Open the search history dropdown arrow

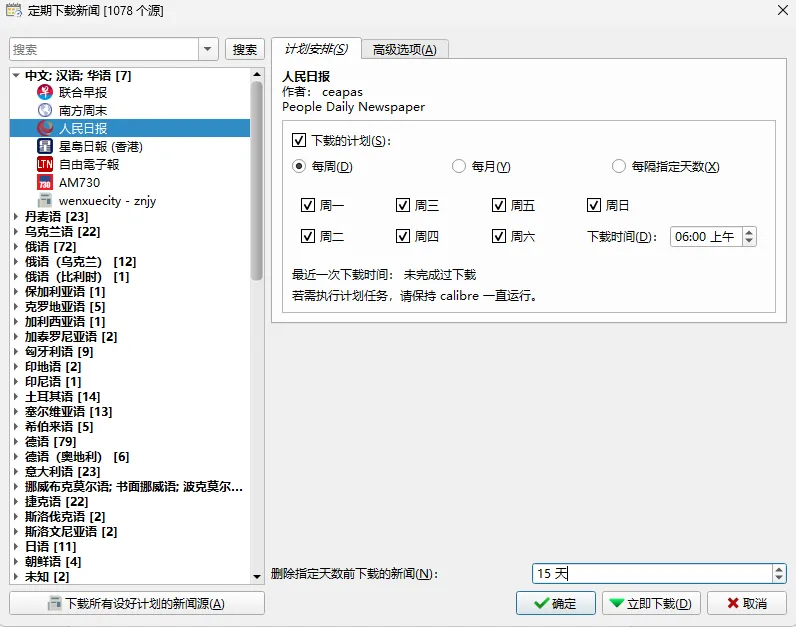tap(208, 49)
